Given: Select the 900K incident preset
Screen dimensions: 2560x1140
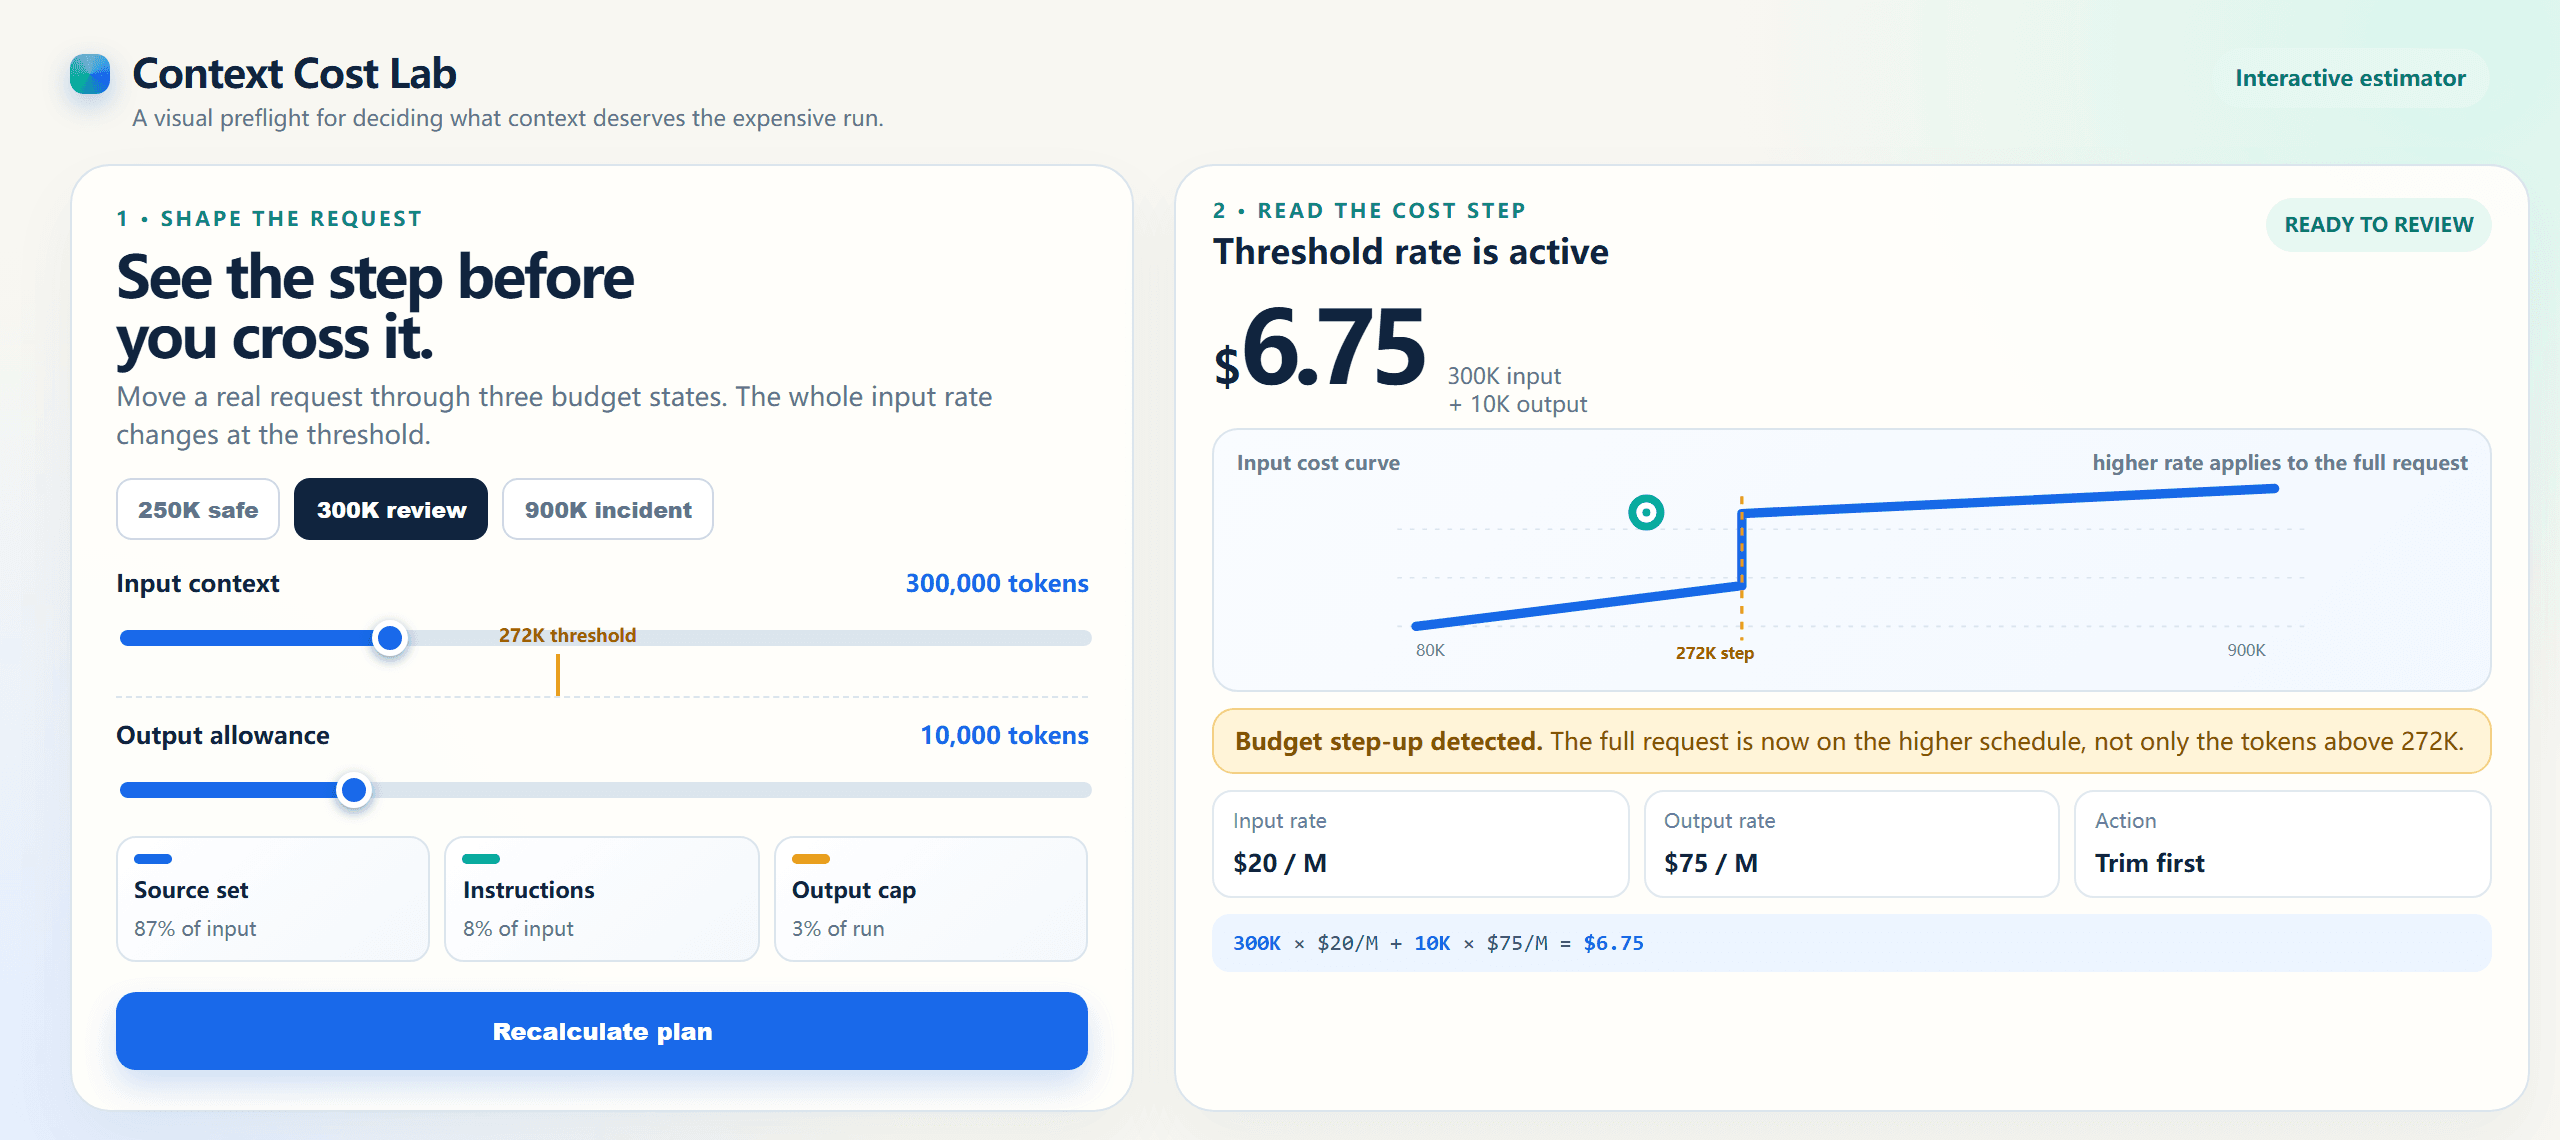Looking at the screenshot, I should pos(608,510).
